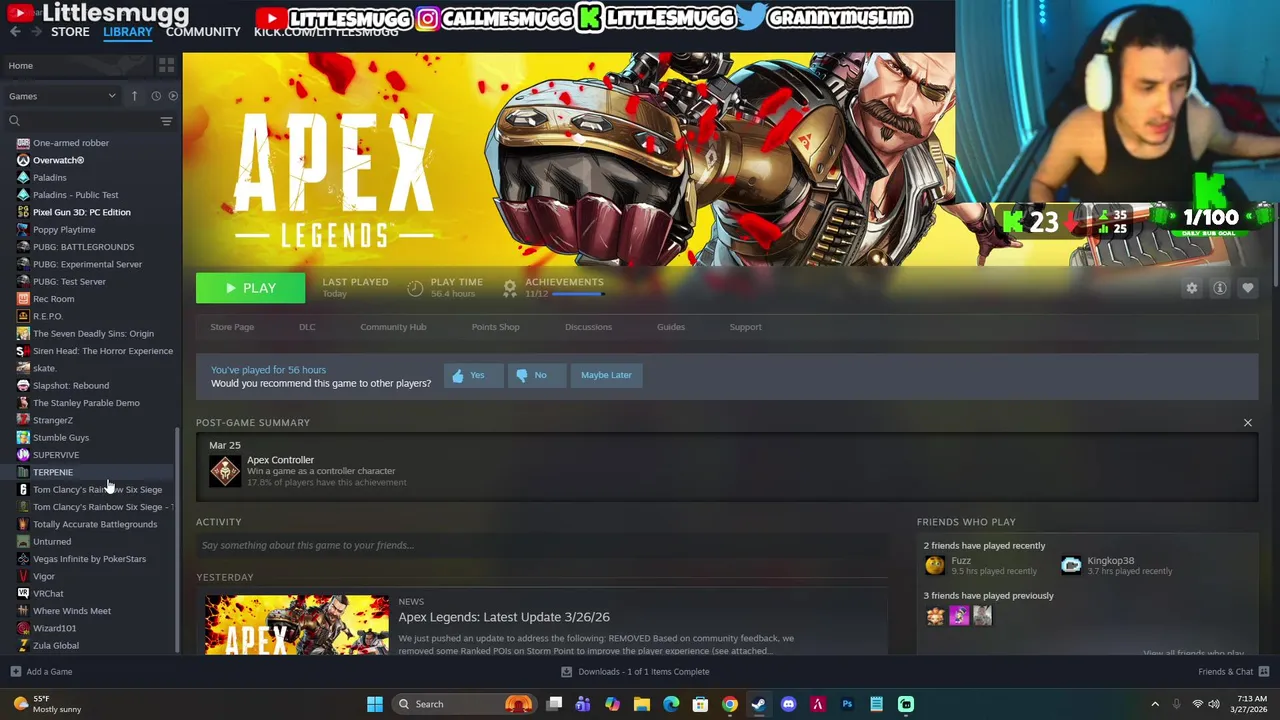Click the Apex news thumbnail image
Viewport: 1280px width, 720px height.
point(297,625)
